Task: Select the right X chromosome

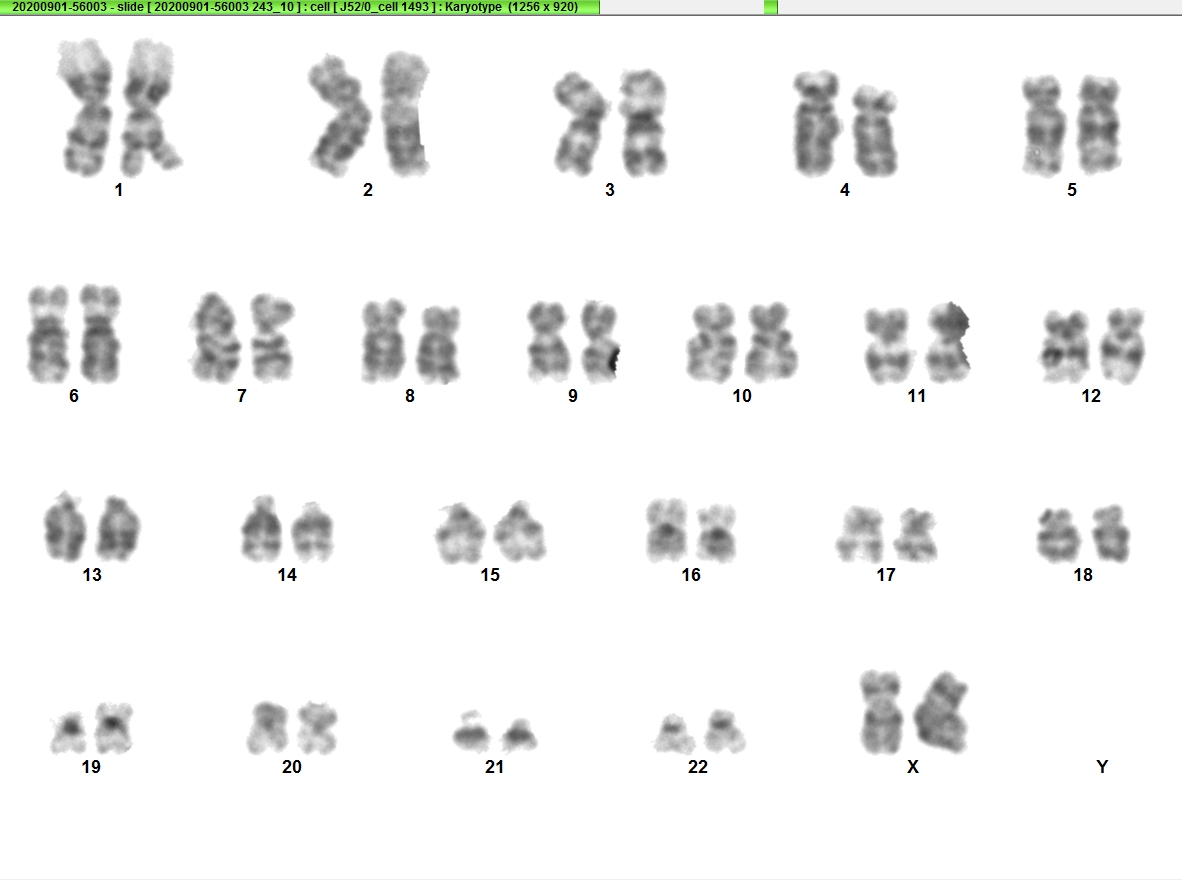Action: pyautogui.click(x=942, y=713)
